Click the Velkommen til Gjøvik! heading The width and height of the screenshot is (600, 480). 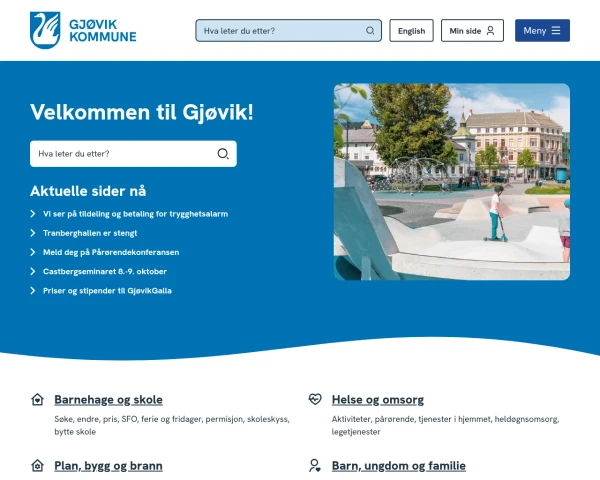click(x=142, y=112)
